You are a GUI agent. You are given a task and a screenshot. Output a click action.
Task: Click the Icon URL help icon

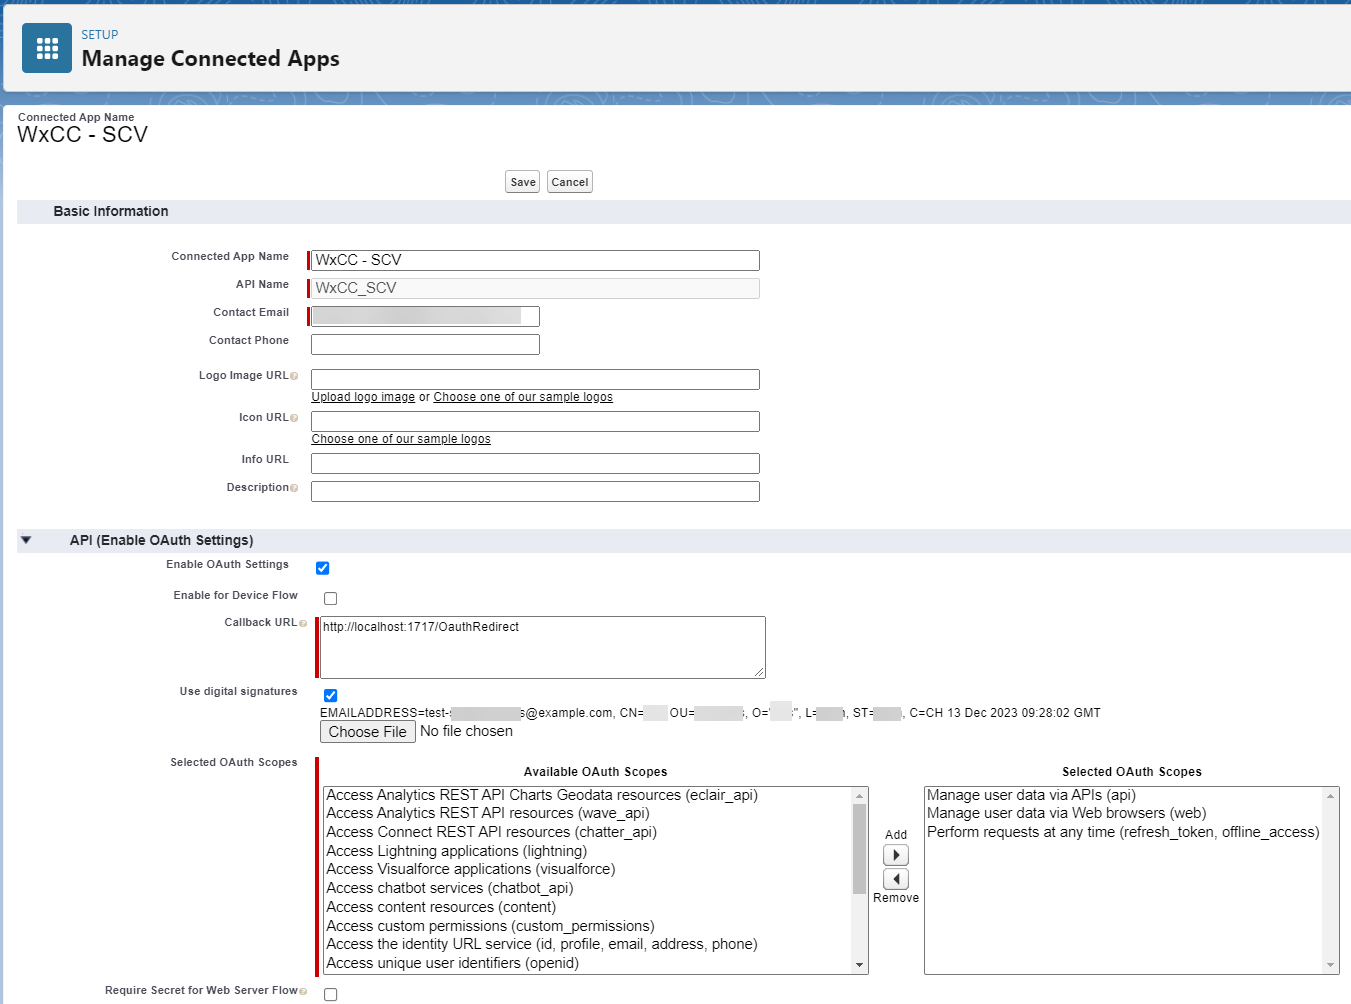pos(294,418)
